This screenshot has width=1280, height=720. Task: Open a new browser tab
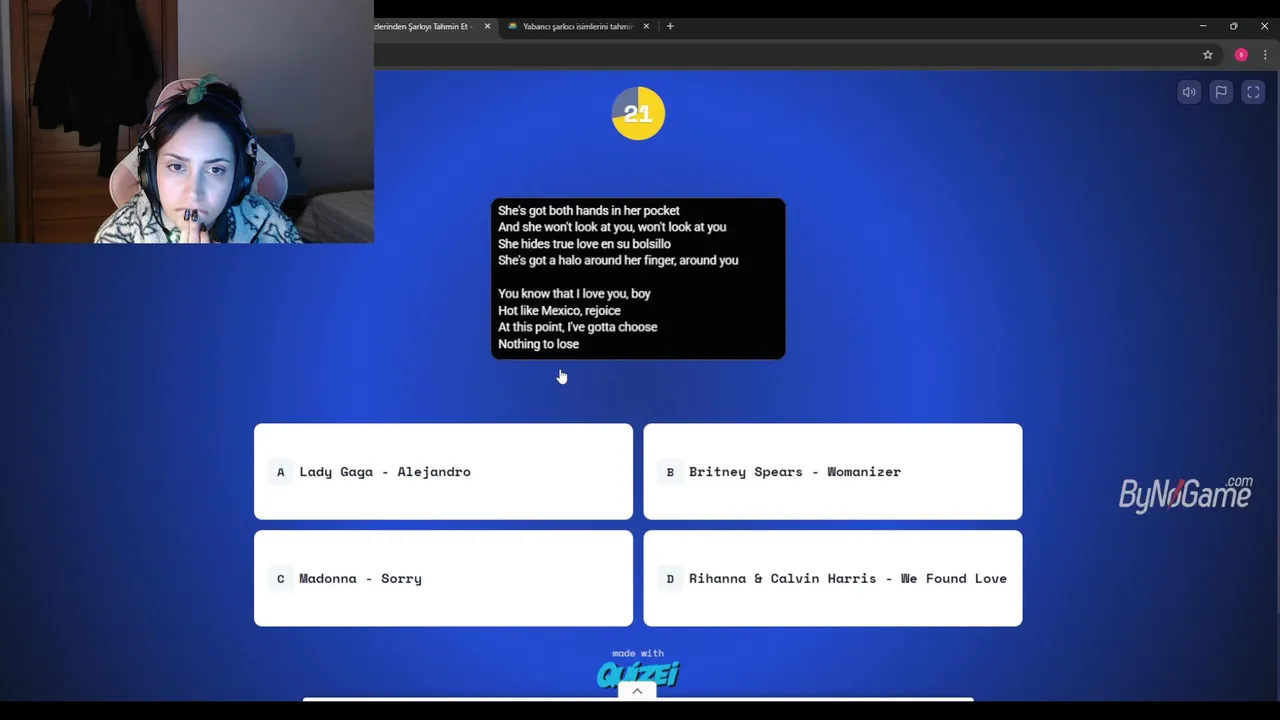(x=670, y=26)
